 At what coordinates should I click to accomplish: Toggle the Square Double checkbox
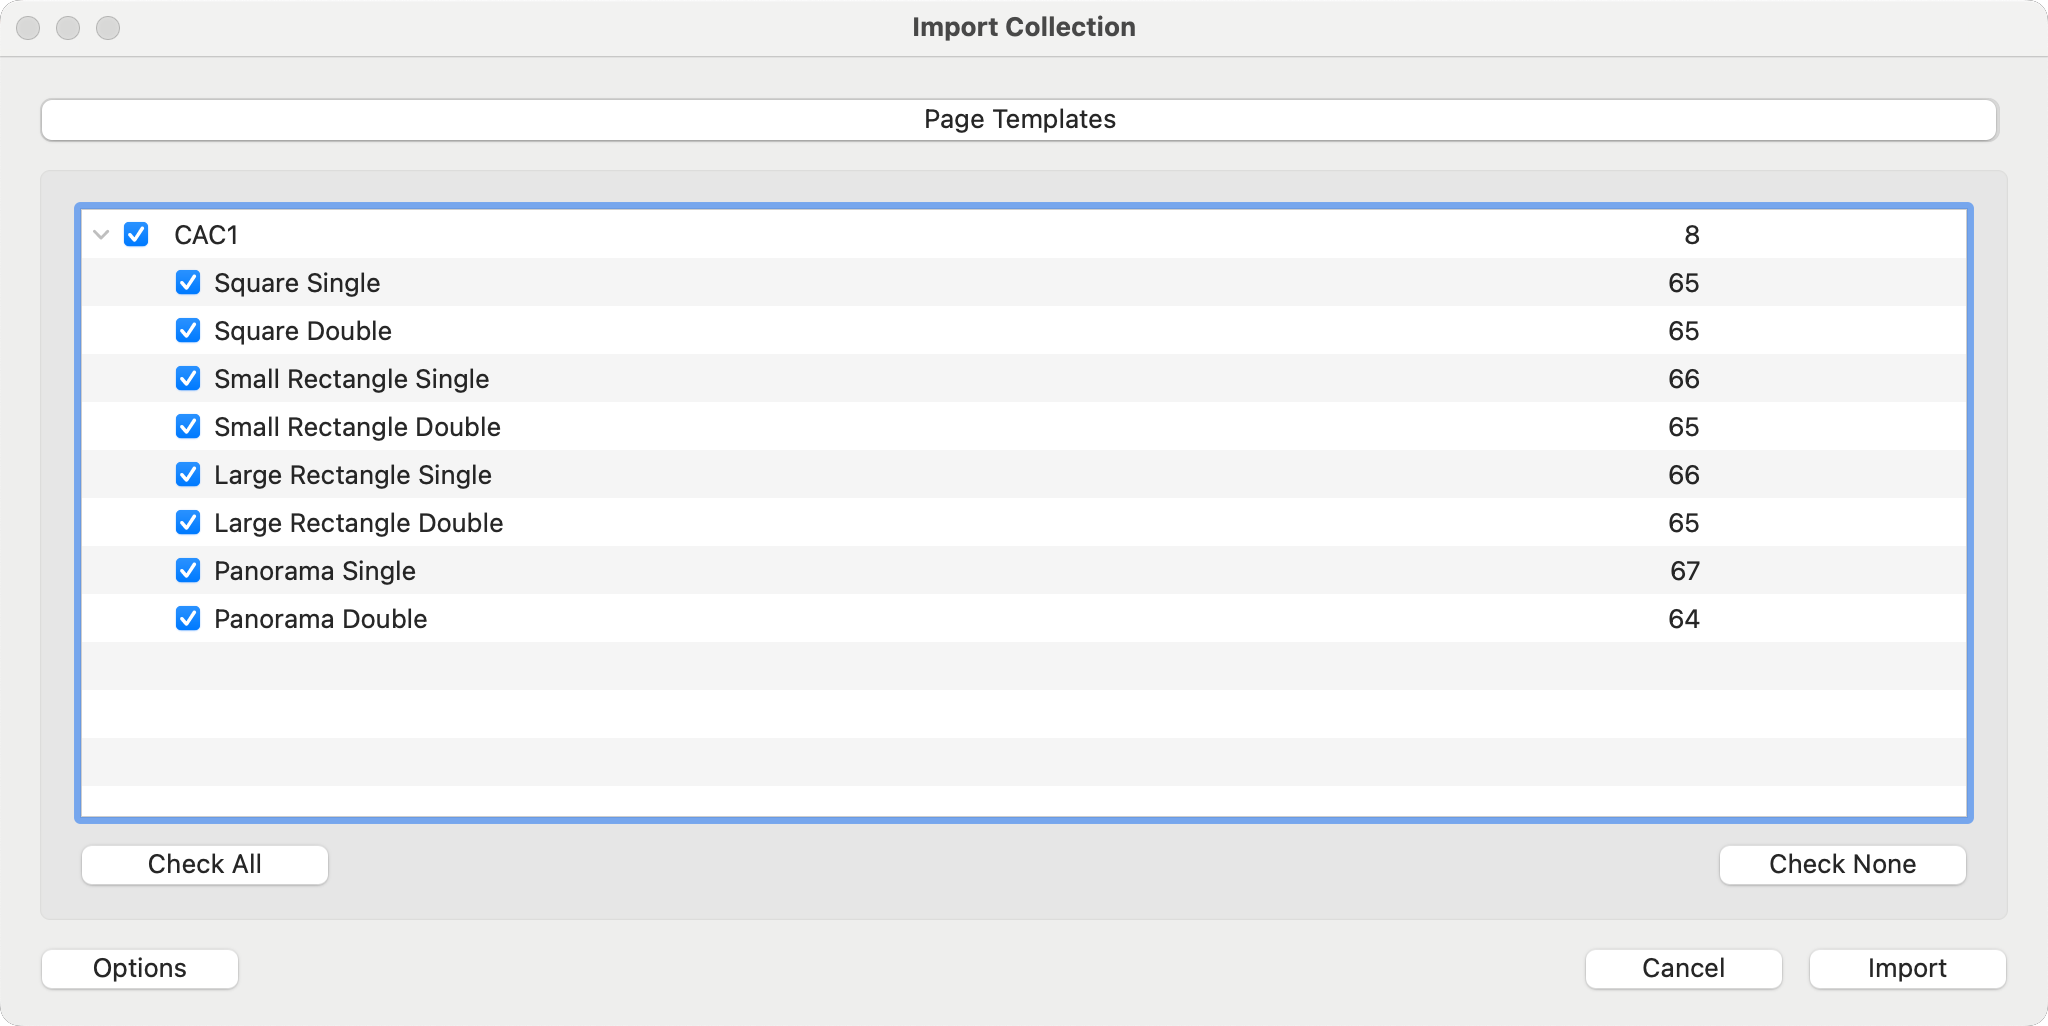click(x=188, y=331)
